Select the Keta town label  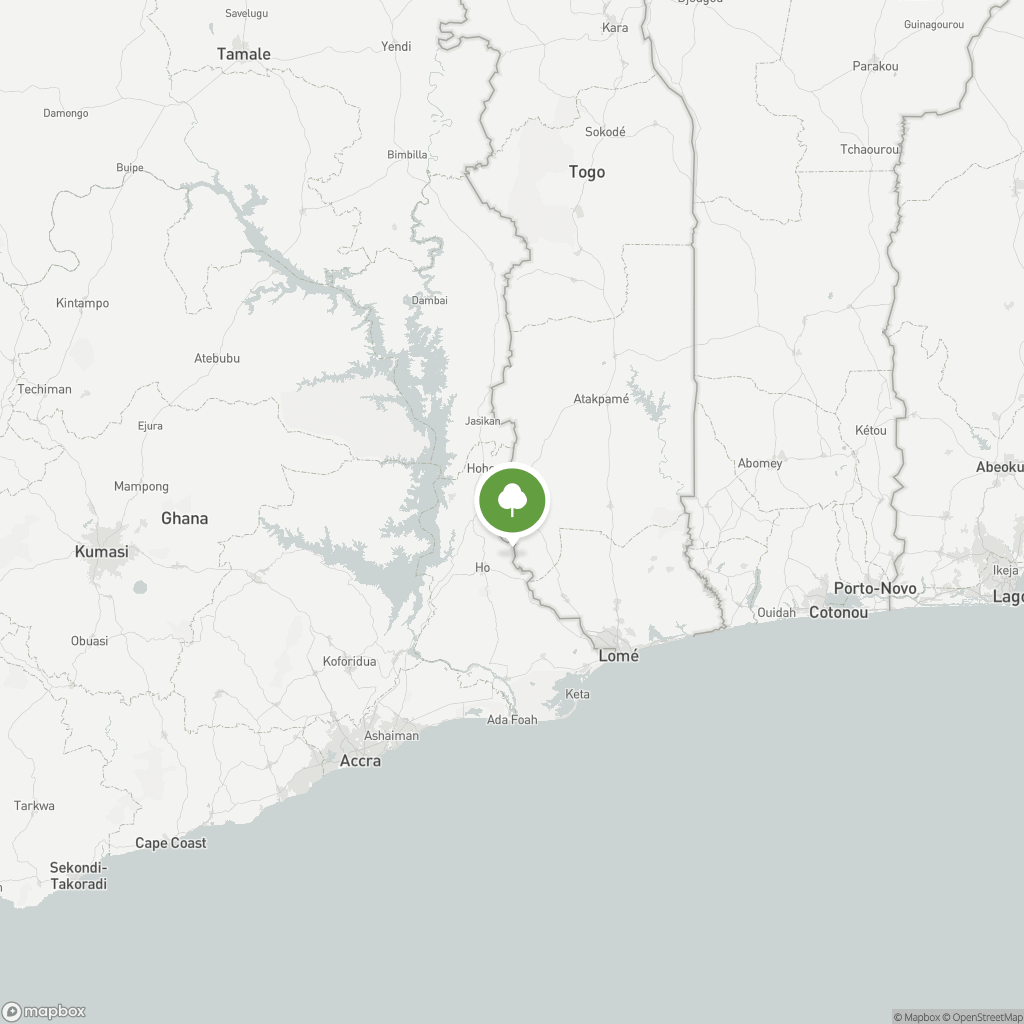point(577,694)
